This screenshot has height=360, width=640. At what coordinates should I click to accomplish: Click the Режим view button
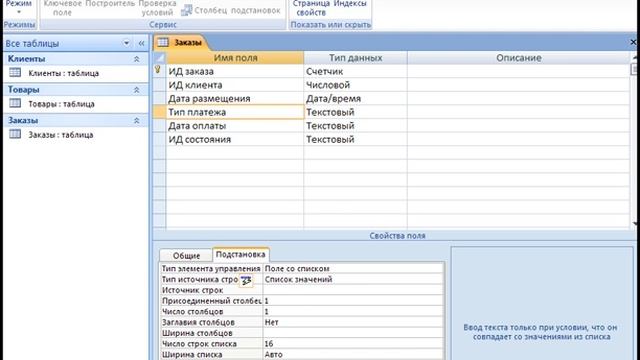click(18, 6)
